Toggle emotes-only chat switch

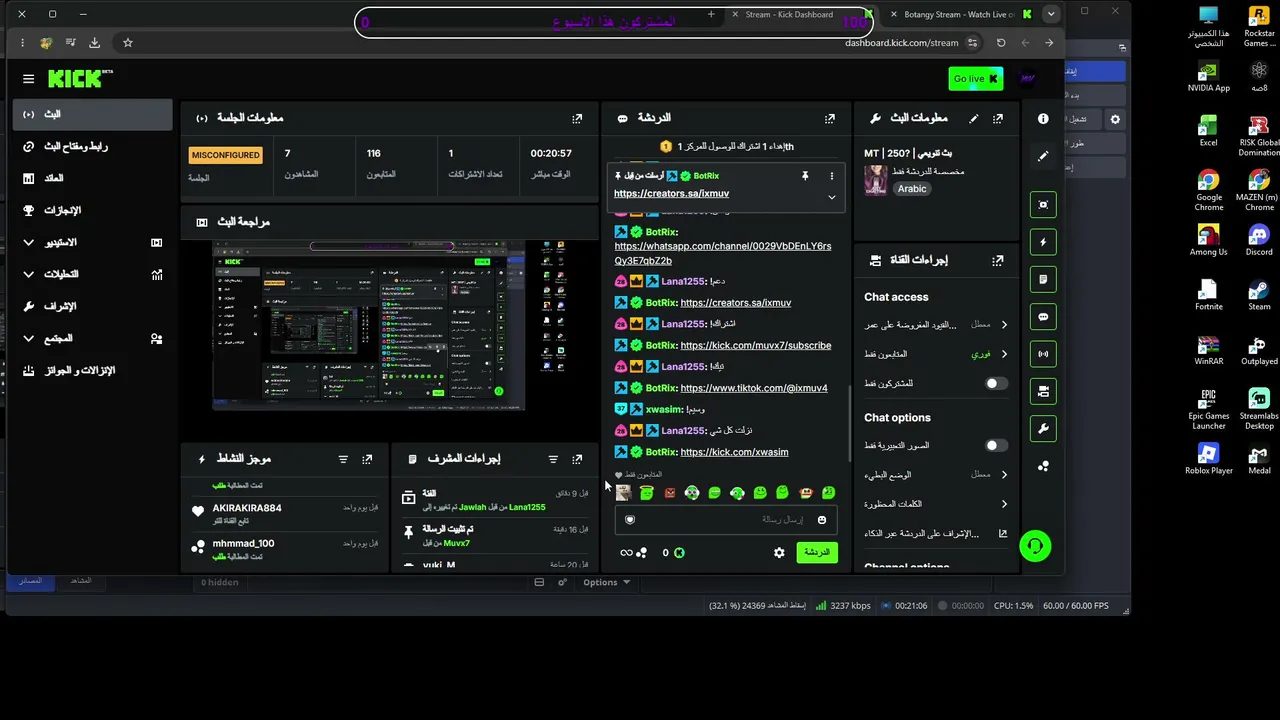[996, 445]
